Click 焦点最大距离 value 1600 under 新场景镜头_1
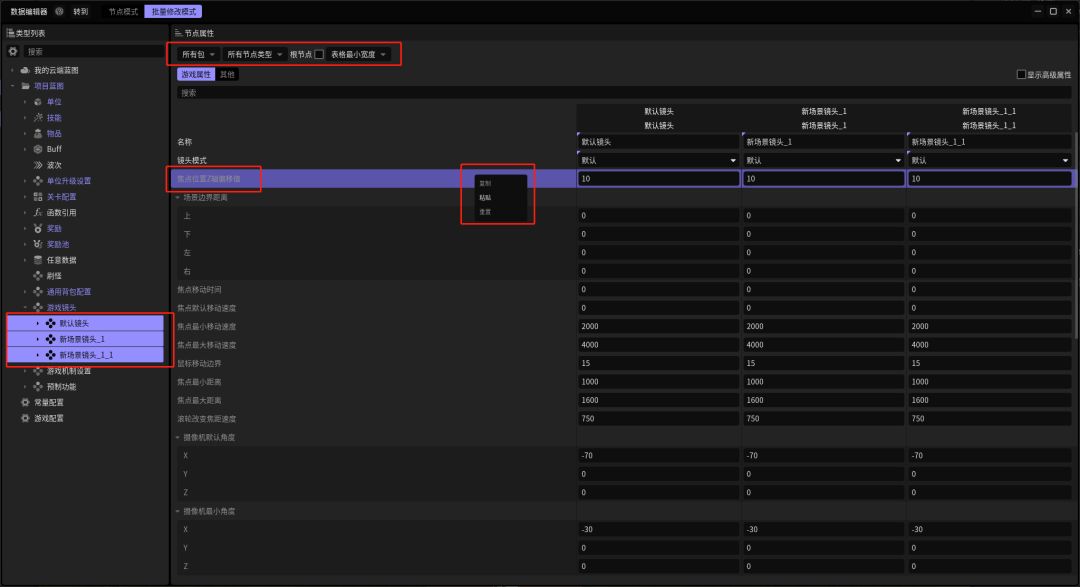 click(x=823, y=400)
